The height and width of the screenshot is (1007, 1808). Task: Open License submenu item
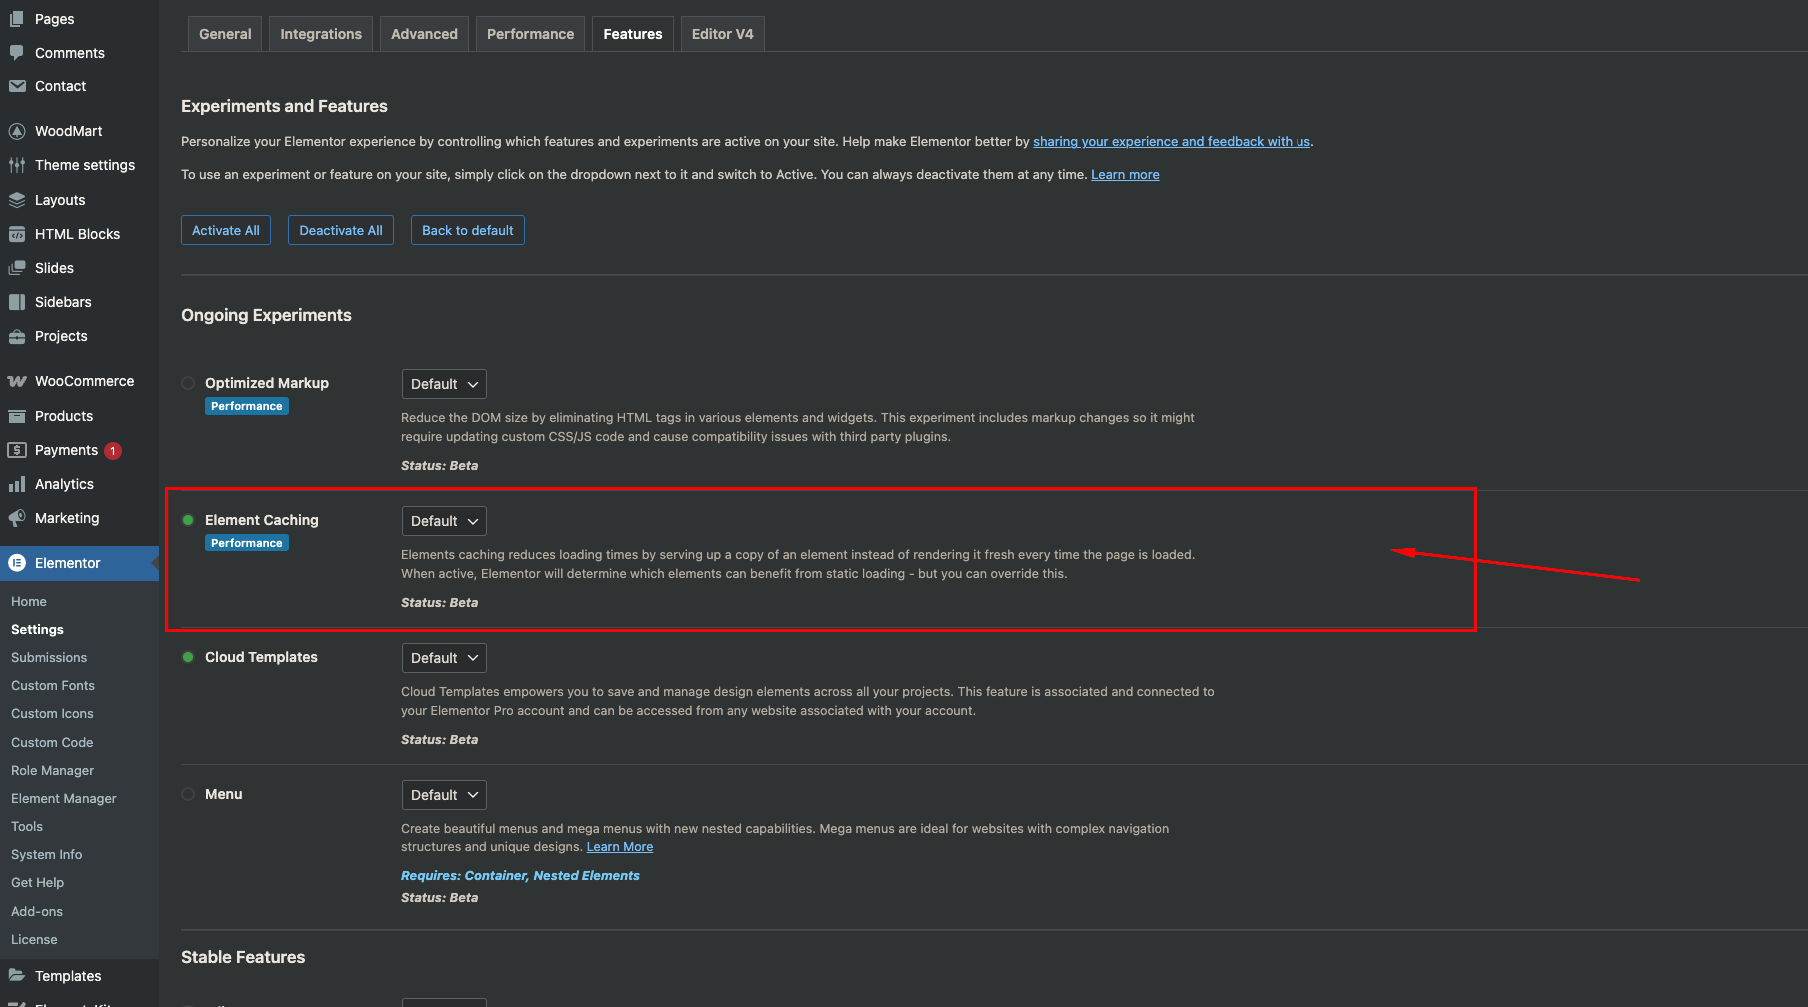pos(34,939)
